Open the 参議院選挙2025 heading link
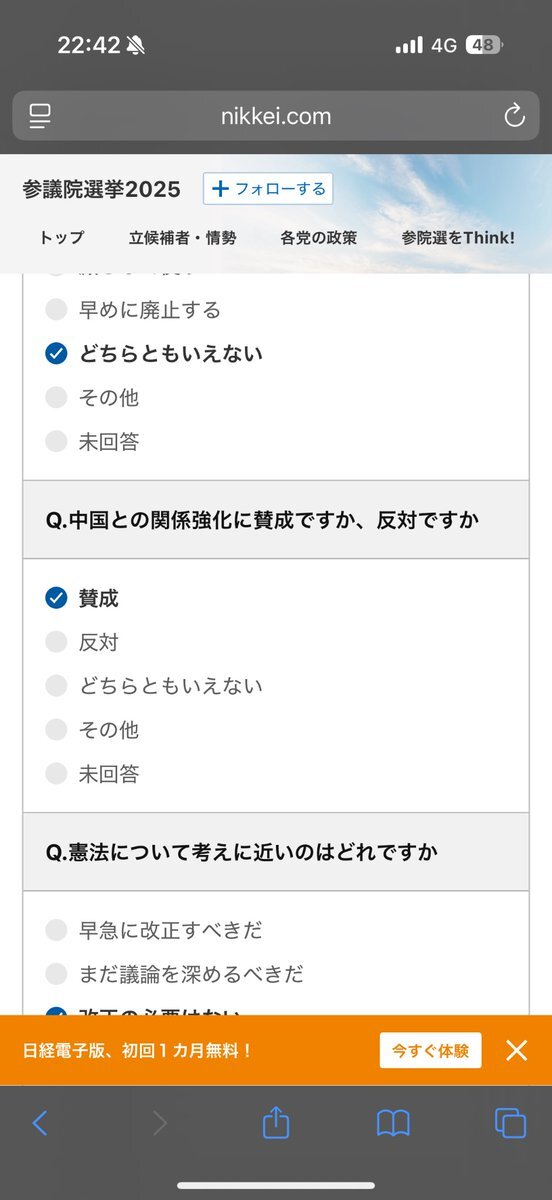Image resolution: width=552 pixels, height=1200 pixels. click(101, 189)
